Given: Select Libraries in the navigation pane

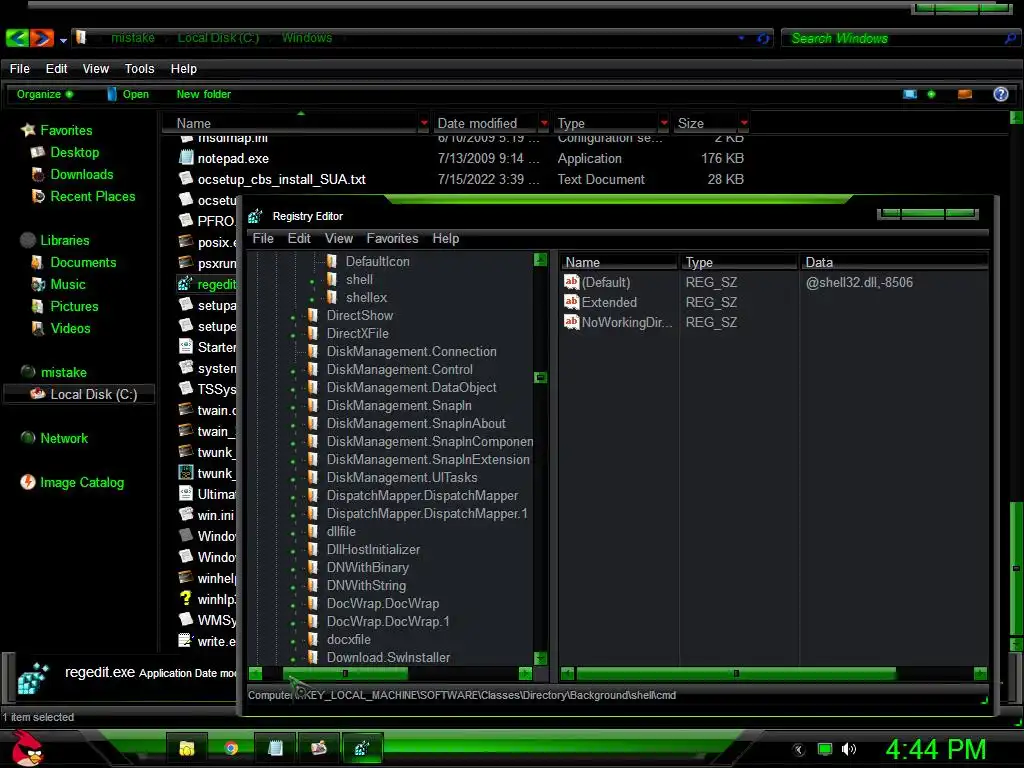Looking at the screenshot, I should pos(65,240).
